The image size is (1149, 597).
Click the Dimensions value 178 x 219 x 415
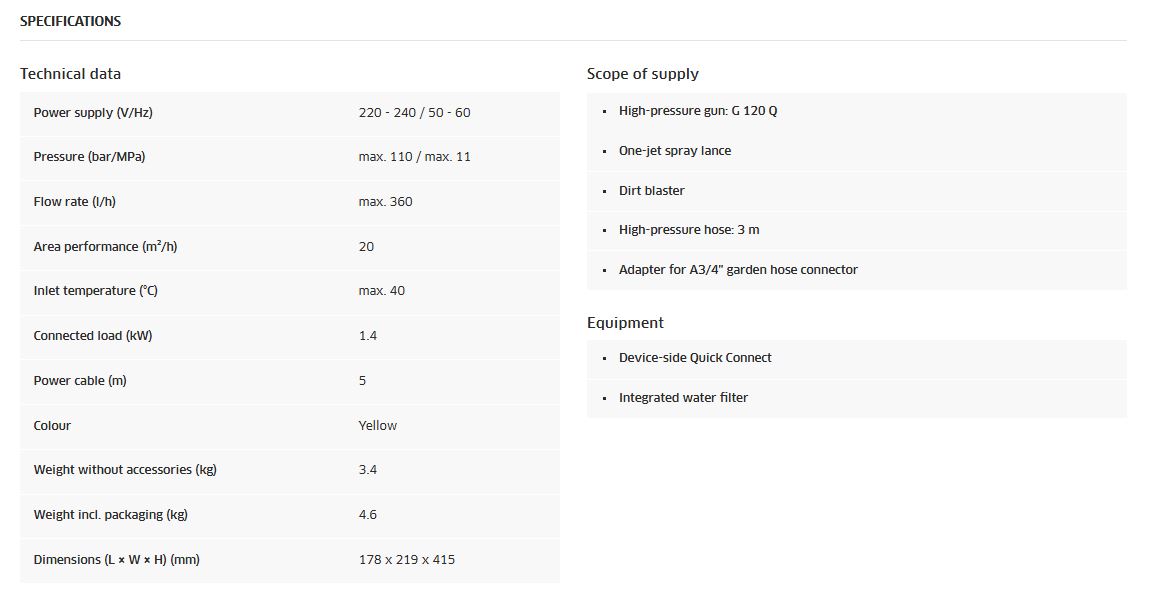point(407,560)
